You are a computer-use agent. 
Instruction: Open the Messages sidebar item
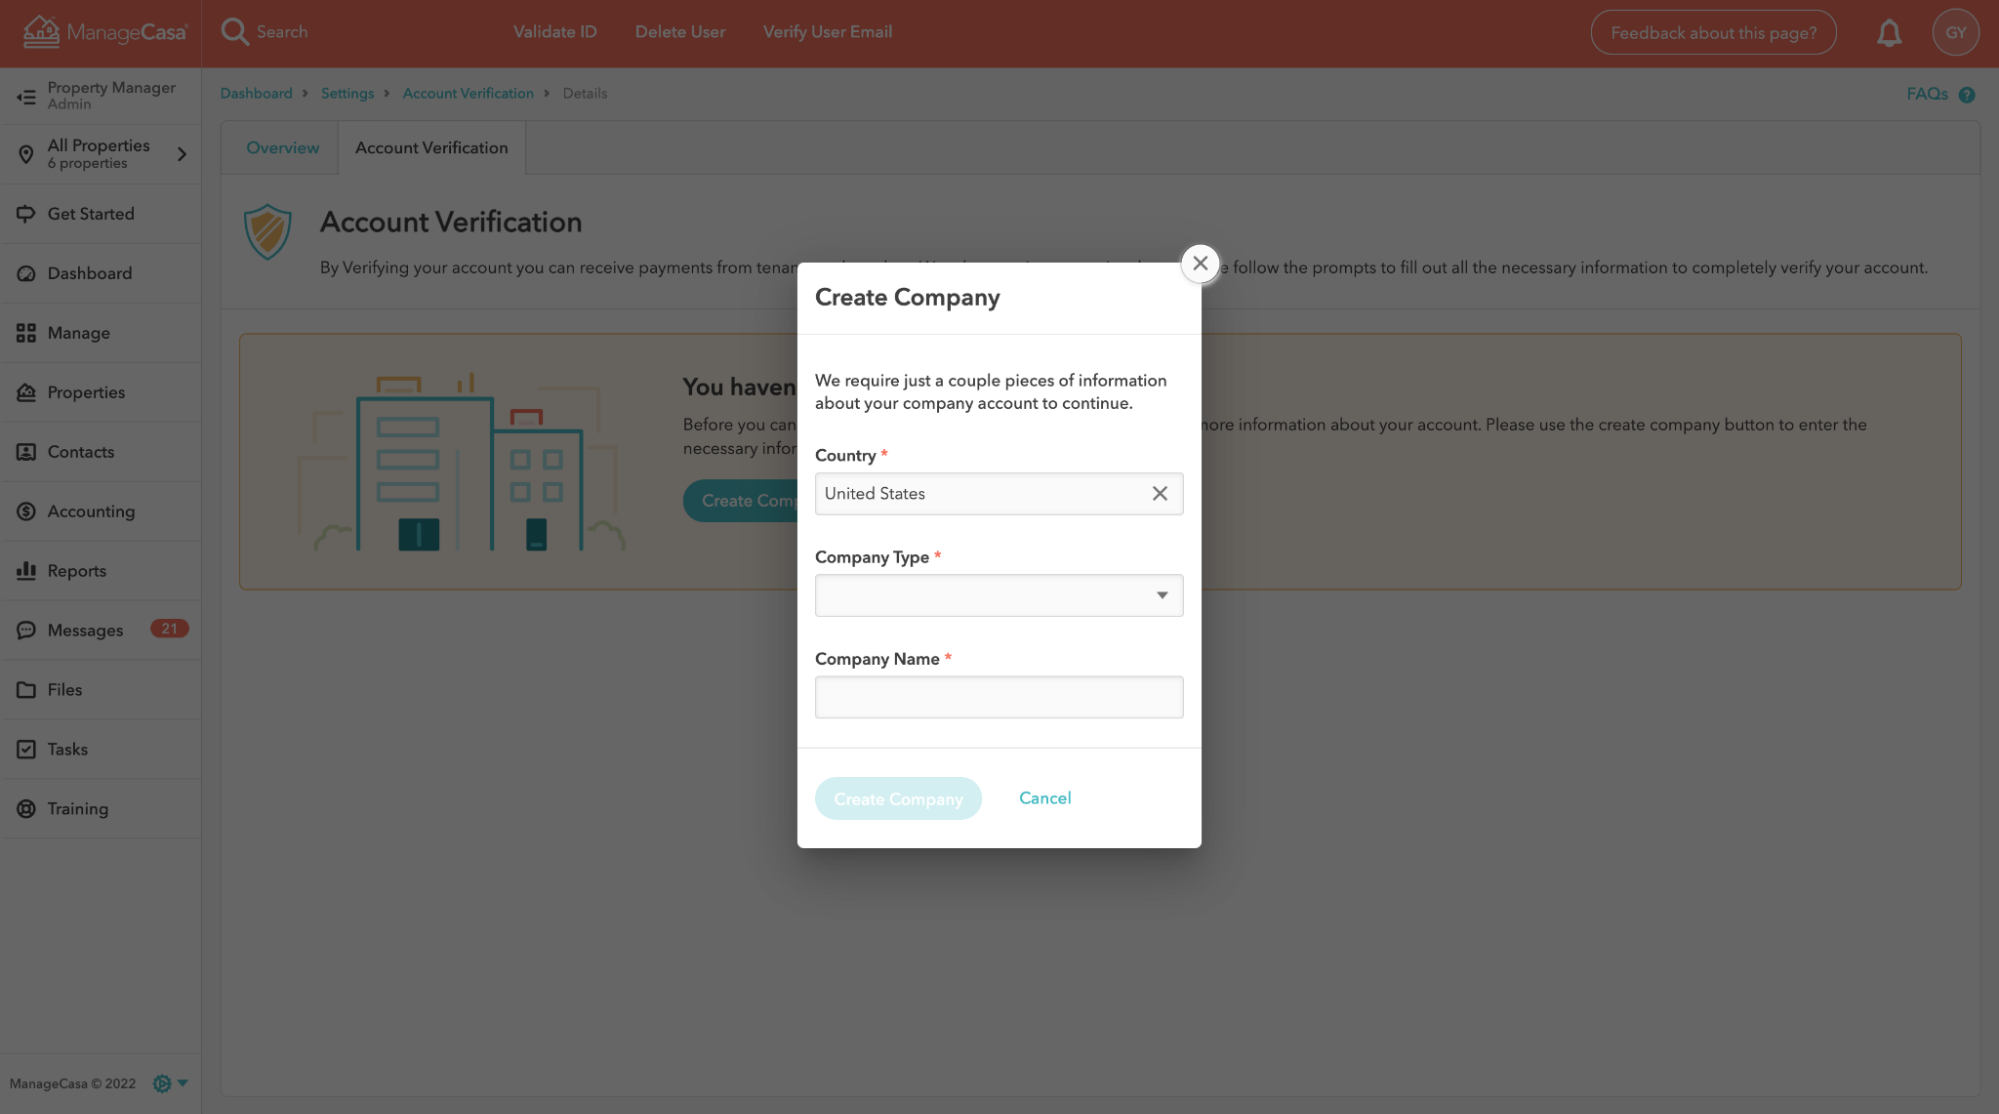(85, 630)
